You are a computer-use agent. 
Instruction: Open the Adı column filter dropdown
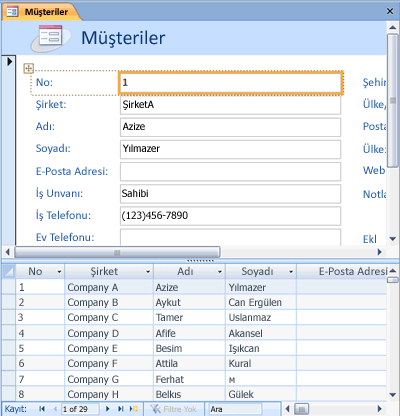point(220,272)
